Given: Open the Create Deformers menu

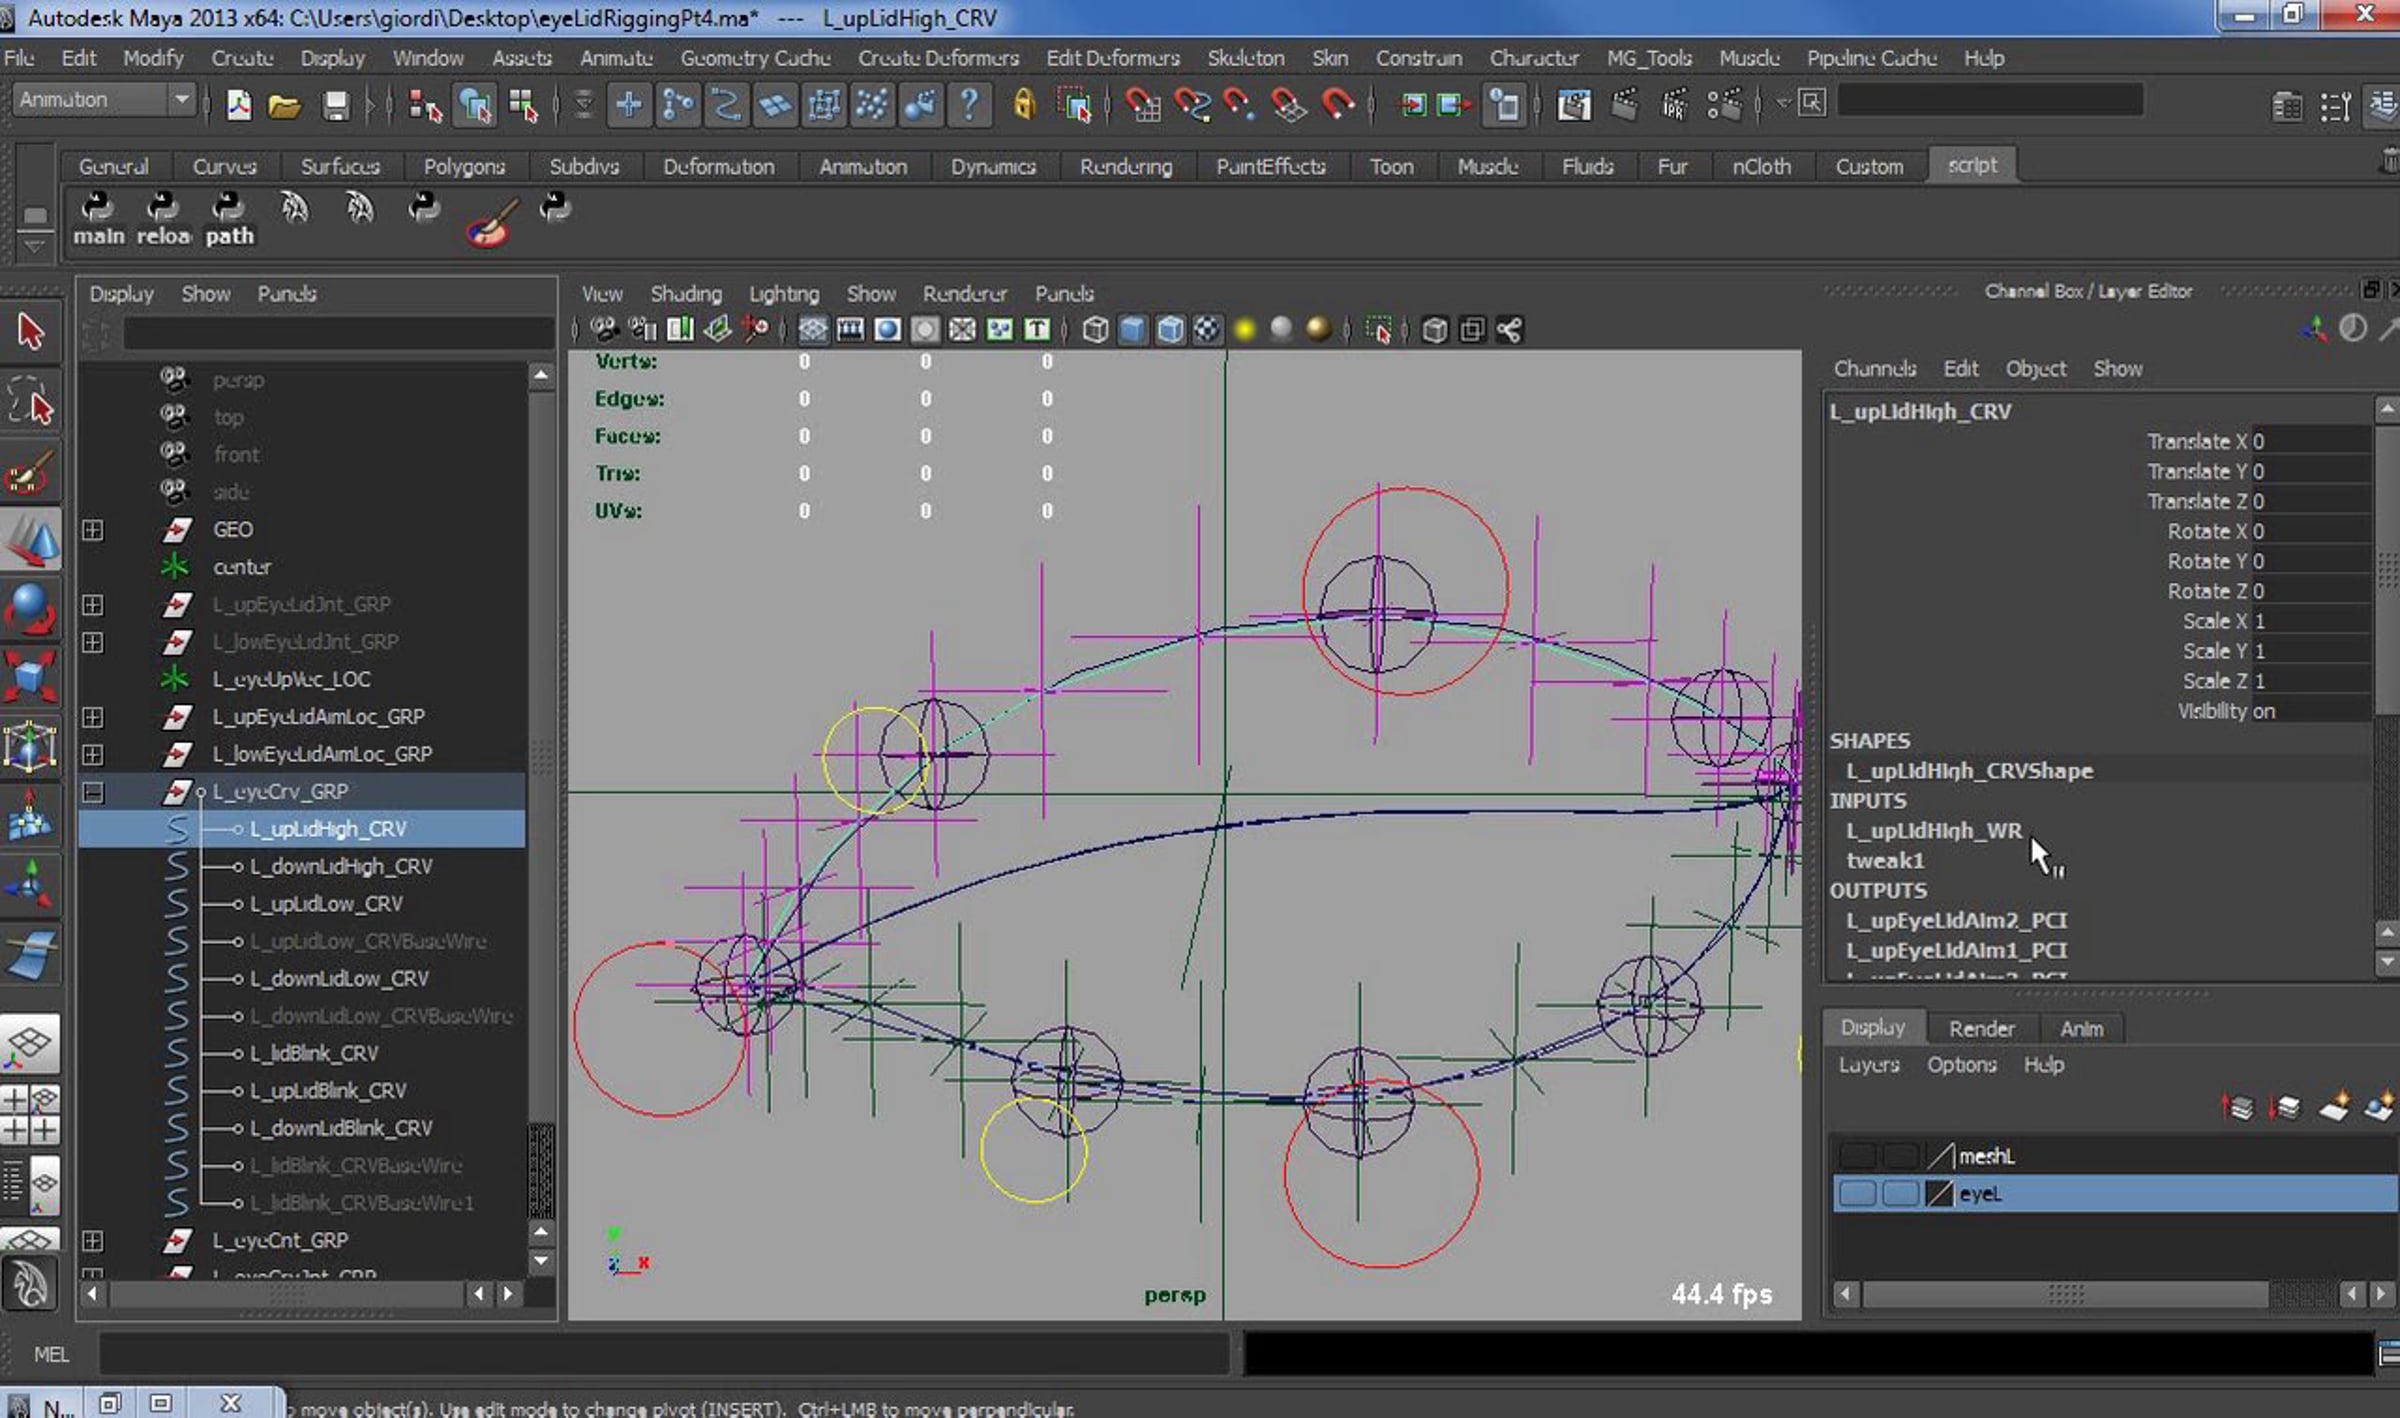Looking at the screenshot, I should pyautogui.click(x=938, y=58).
